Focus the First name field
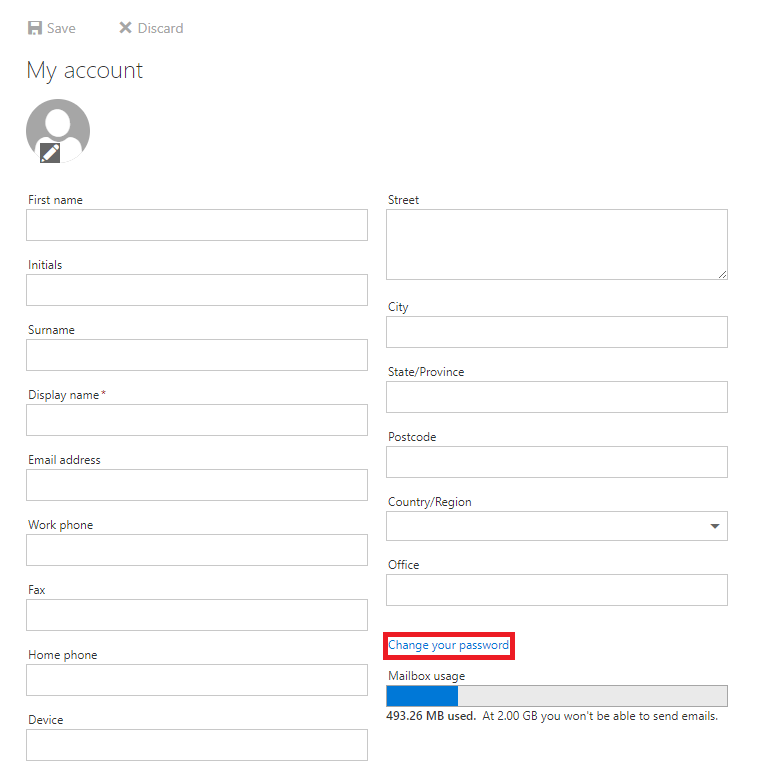 point(197,225)
